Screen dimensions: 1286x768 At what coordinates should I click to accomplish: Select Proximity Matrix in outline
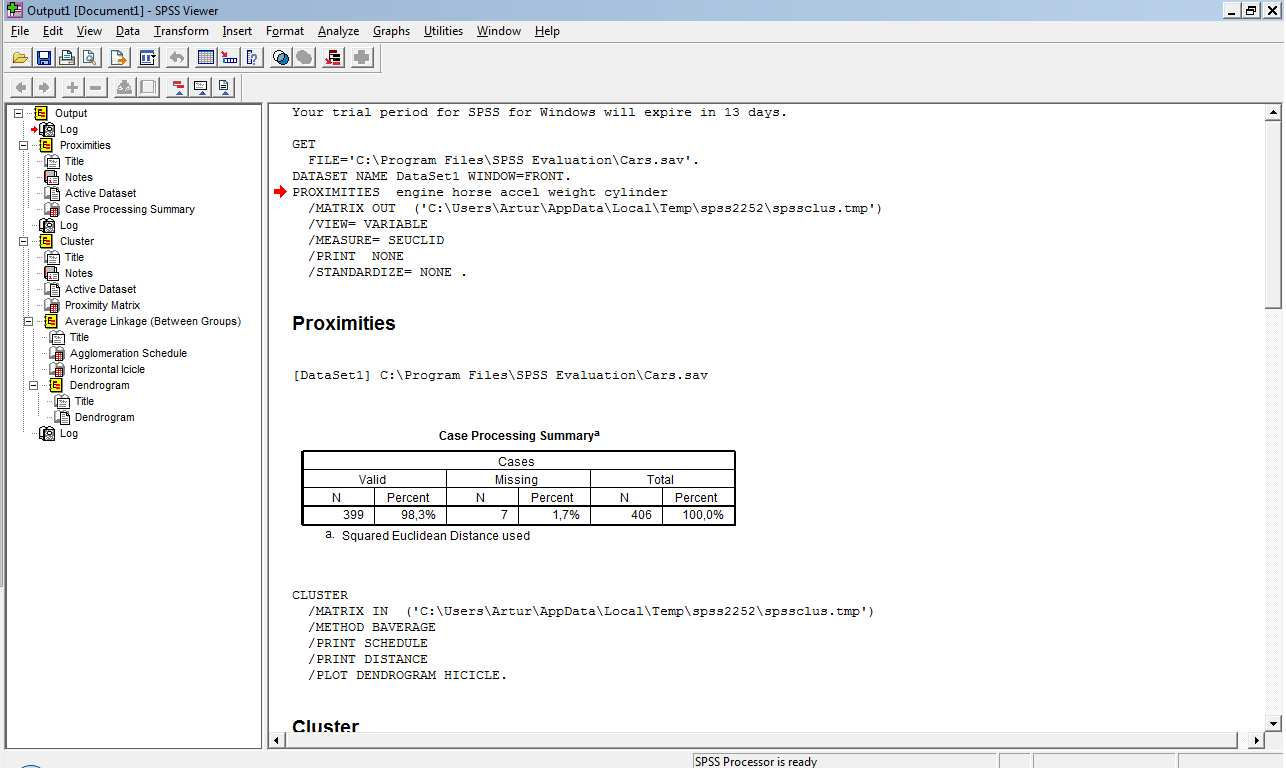coord(102,305)
